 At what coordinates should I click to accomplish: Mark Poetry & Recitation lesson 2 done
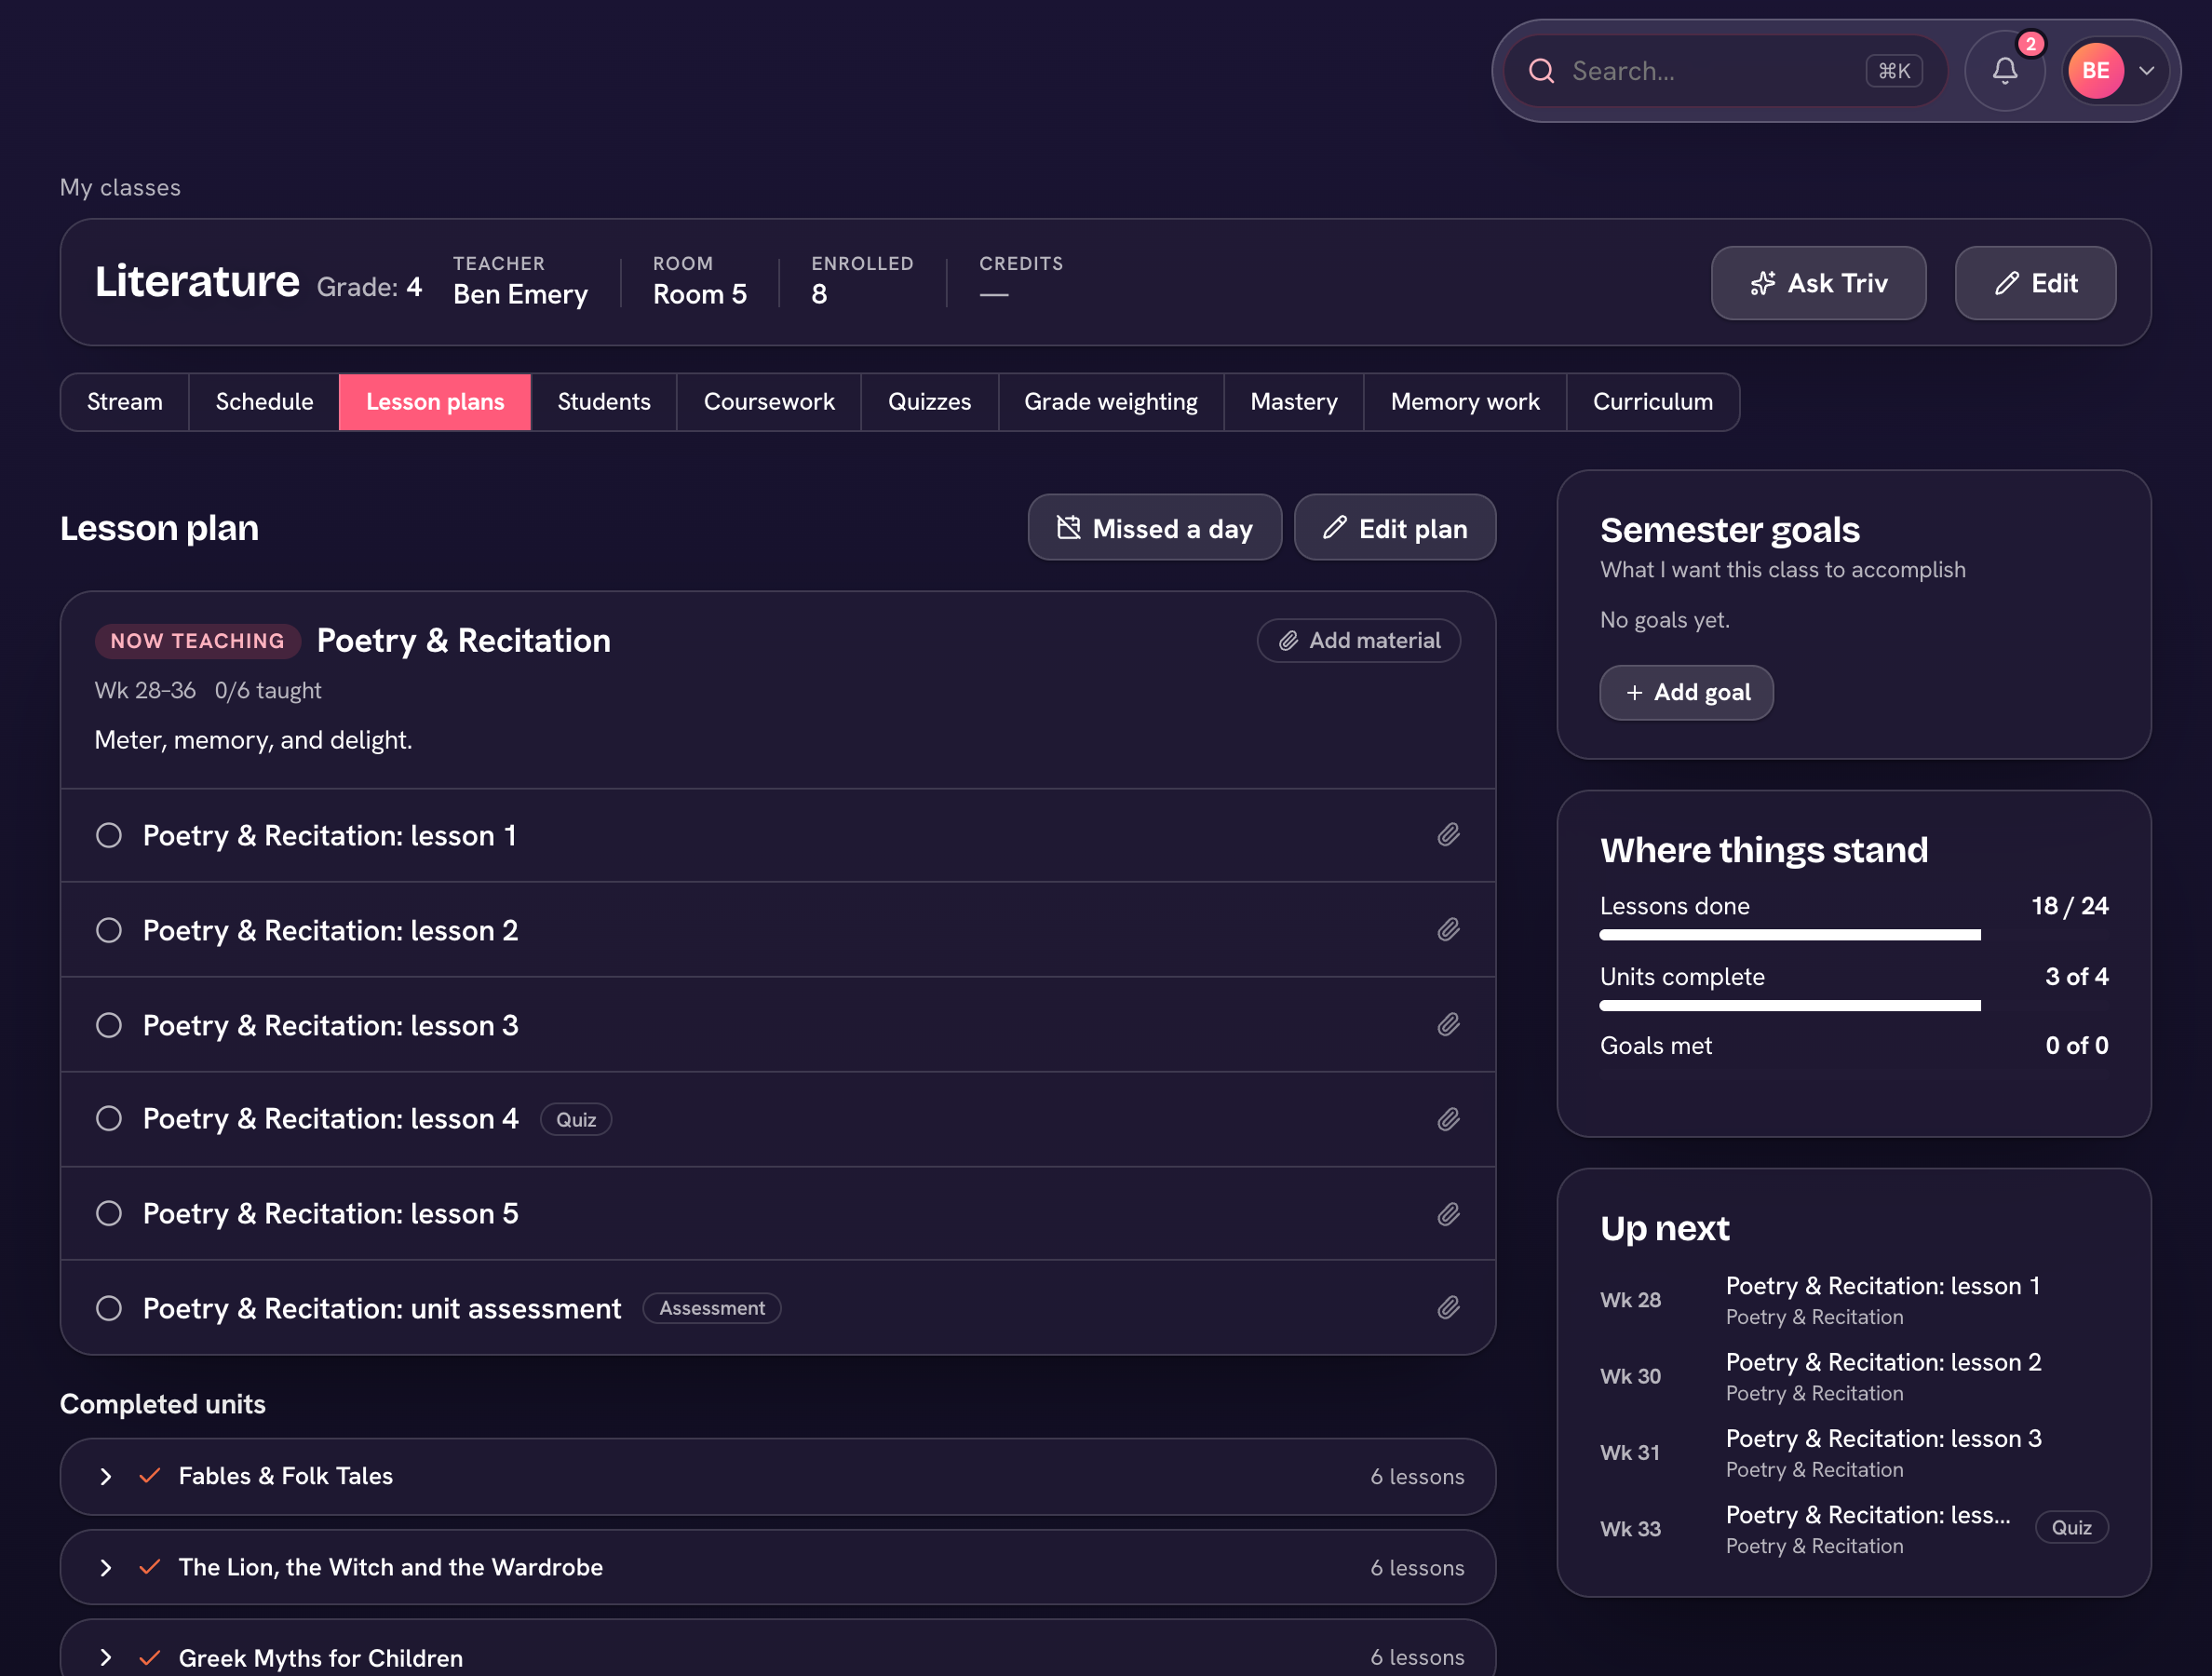pos(109,930)
